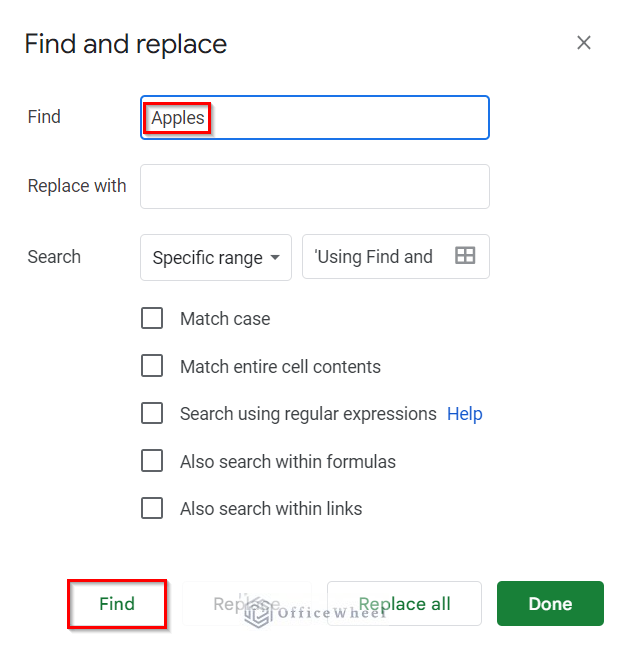Tick the Match entire cell contents checkbox

152,366
